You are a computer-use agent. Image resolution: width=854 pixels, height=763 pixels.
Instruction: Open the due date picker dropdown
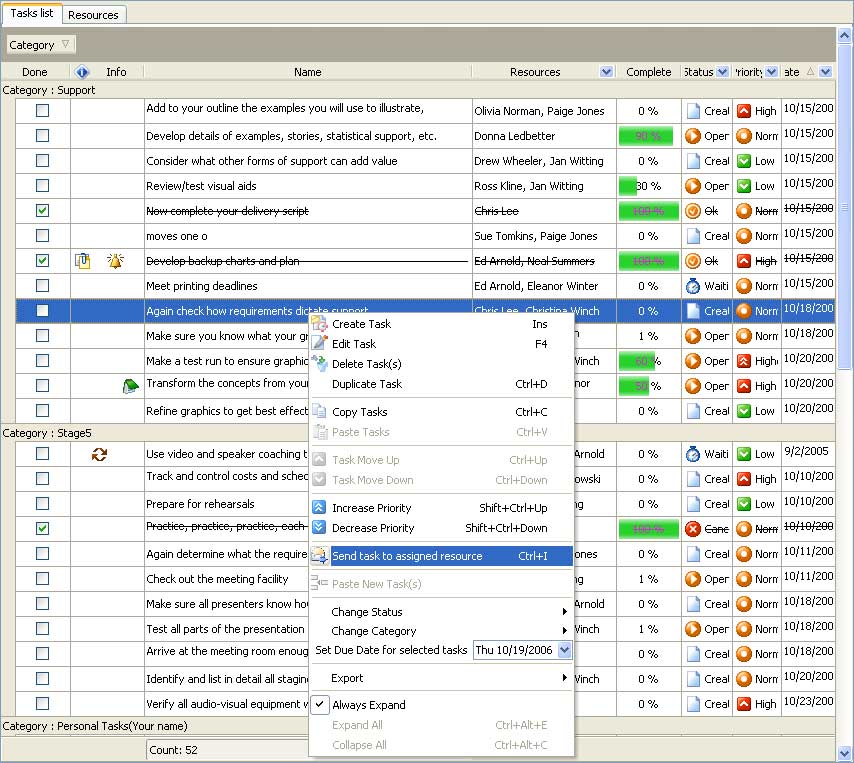click(x=565, y=650)
